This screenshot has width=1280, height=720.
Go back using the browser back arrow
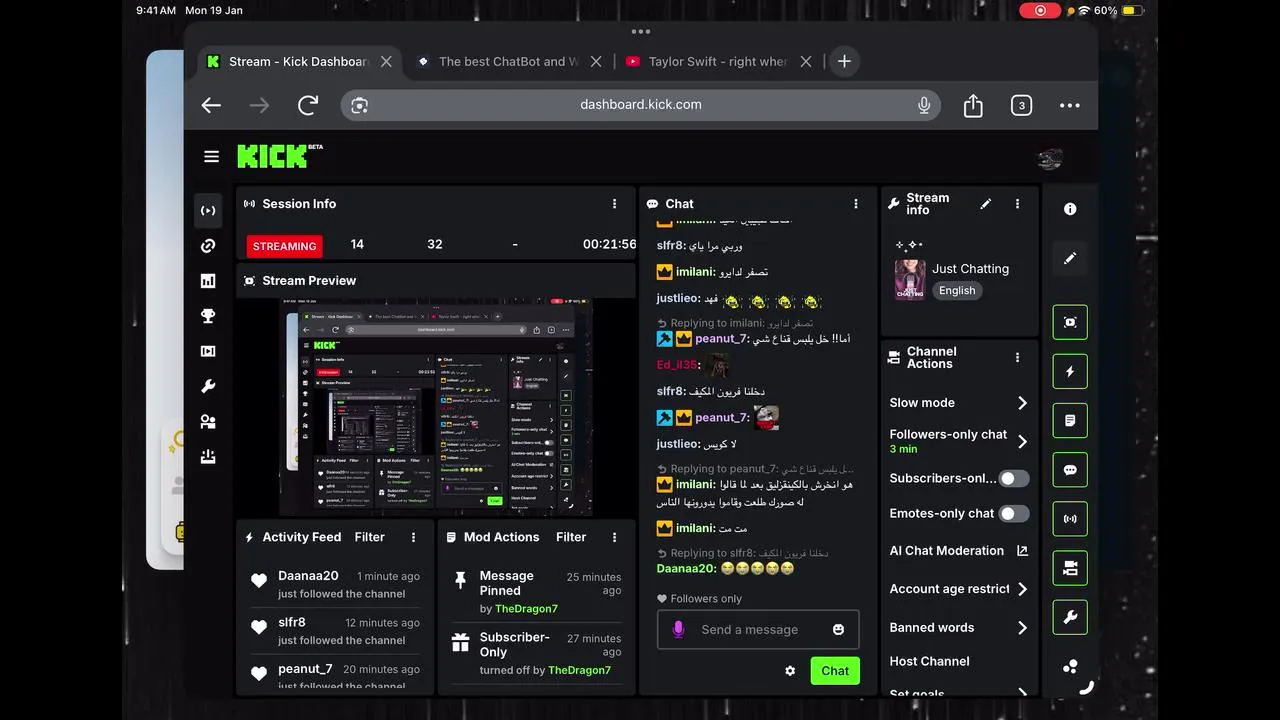click(x=211, y=105)
